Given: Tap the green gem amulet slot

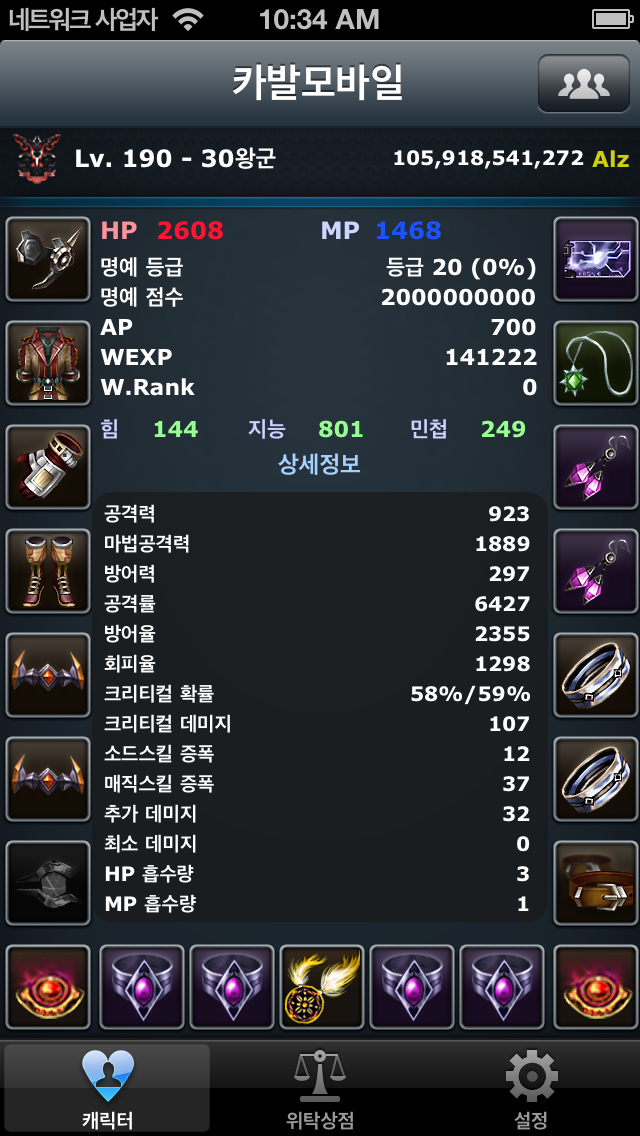Looking at the screenshot, I should coord(596,363).
